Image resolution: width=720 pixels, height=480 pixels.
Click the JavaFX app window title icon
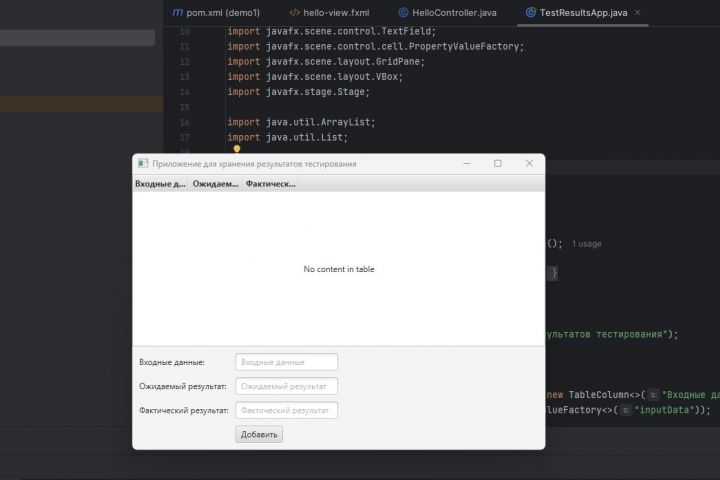click(x=143, y=164)
